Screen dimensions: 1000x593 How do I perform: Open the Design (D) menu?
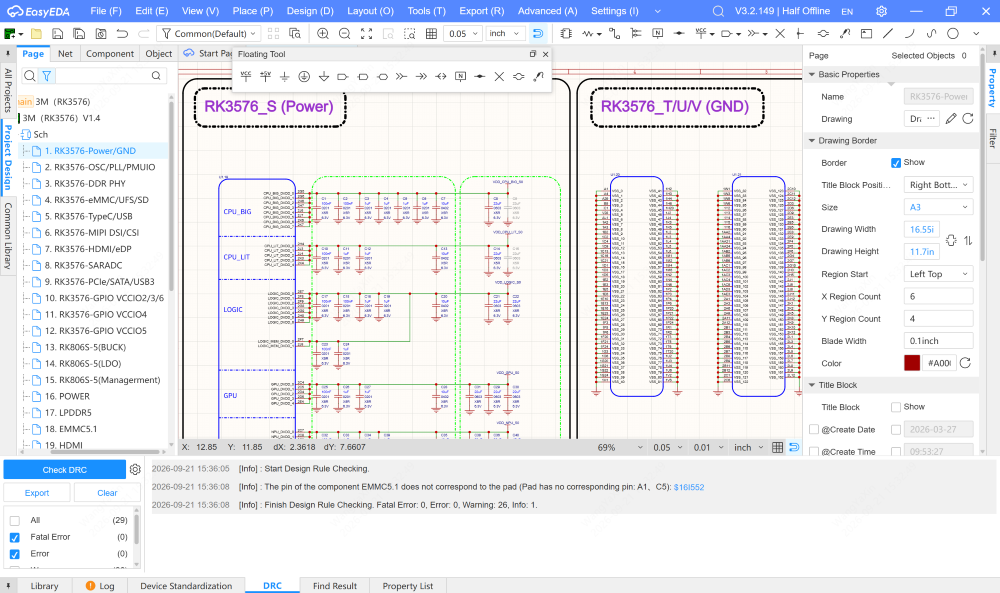[310, 11]
